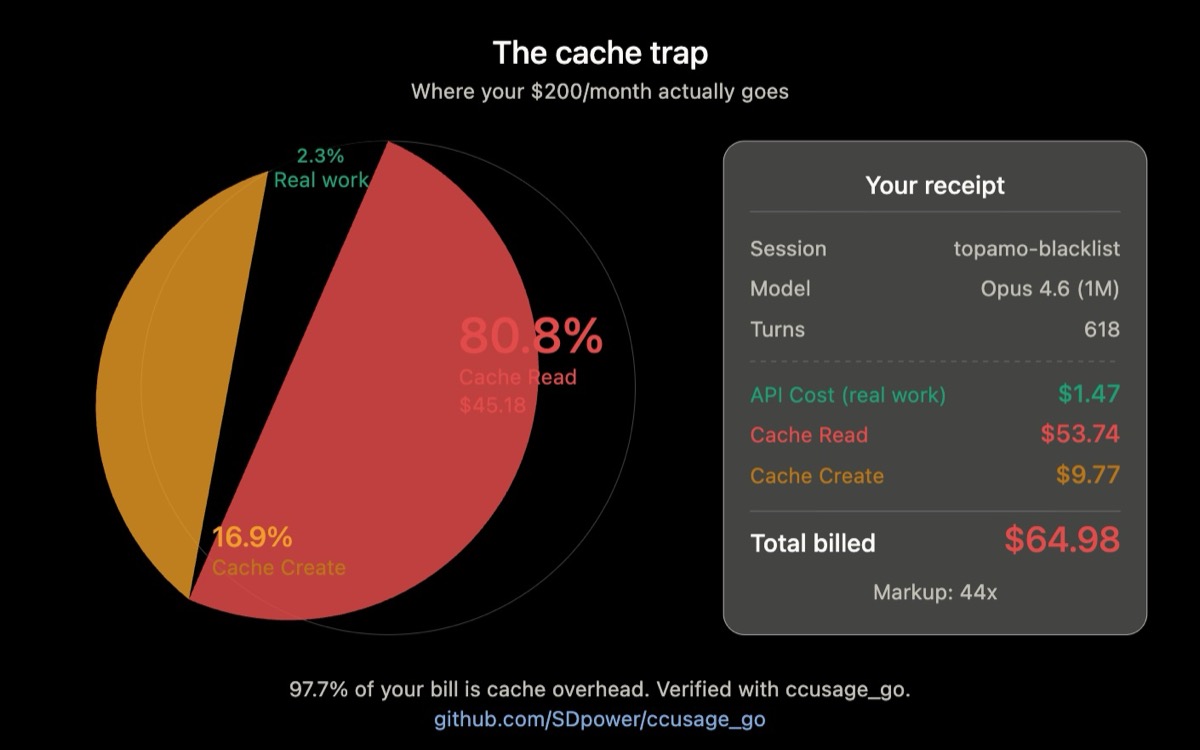
Task: Click the Opus 4.6 (1M) model value
Action: coord(1049,289)
